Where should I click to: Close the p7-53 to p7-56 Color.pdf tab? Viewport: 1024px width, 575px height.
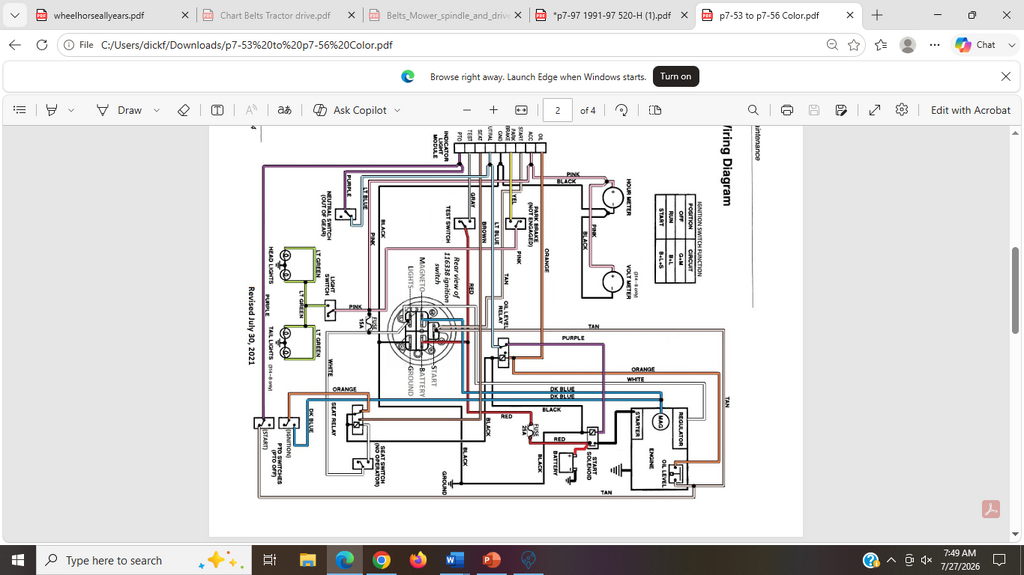coord(850,15)
